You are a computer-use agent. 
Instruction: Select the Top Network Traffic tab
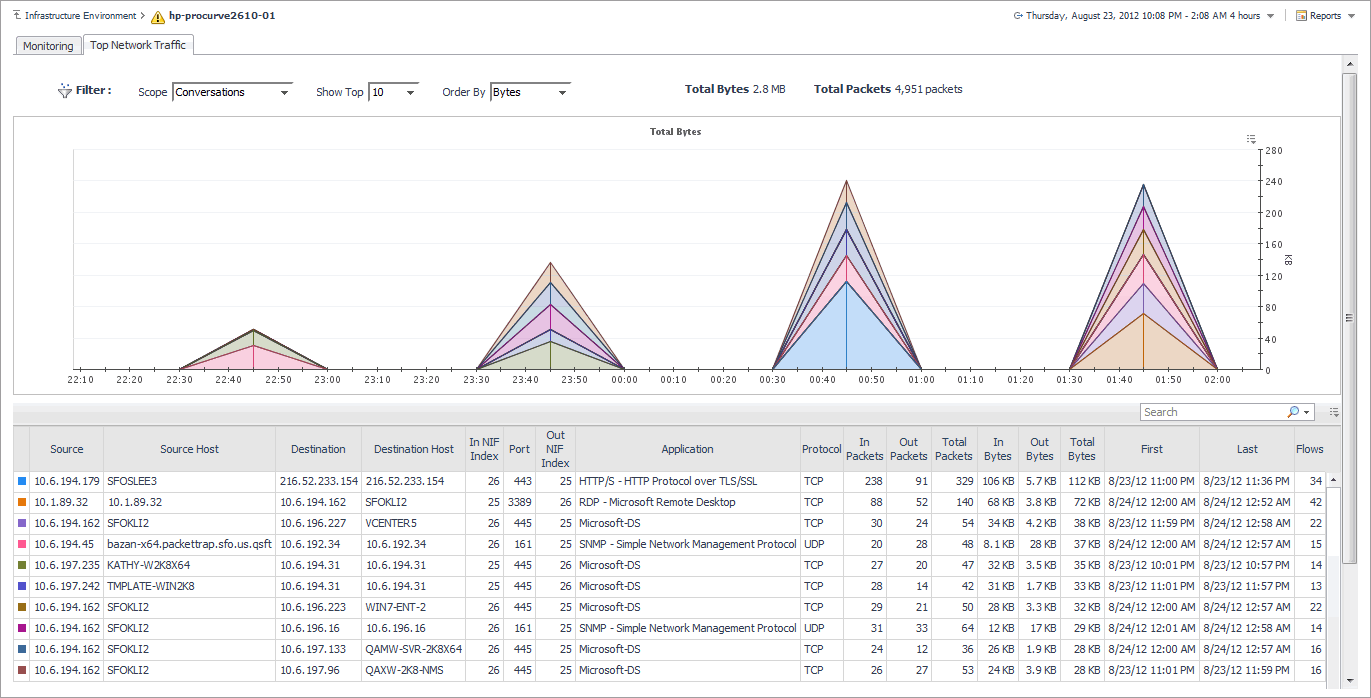pyautogui.click(x=138, y=45)
